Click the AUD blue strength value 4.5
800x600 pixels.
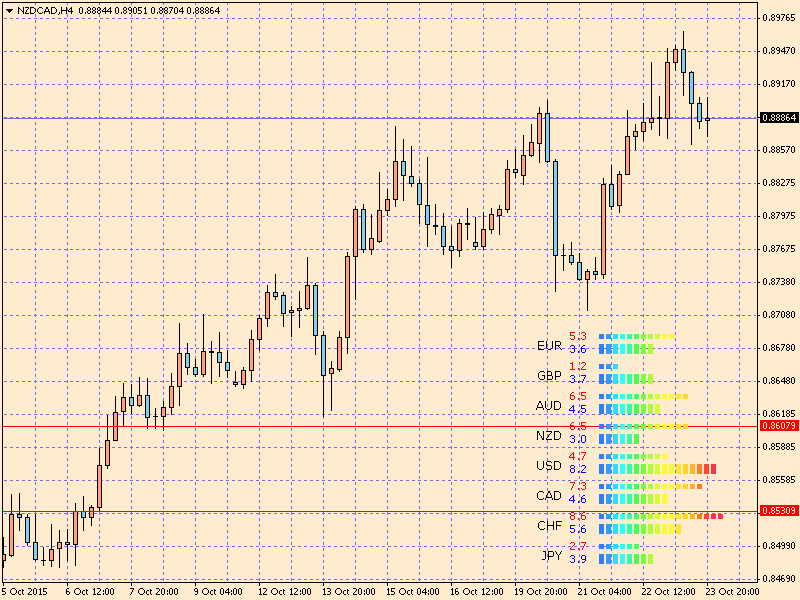pyautogui.click(x=578, y=409)
